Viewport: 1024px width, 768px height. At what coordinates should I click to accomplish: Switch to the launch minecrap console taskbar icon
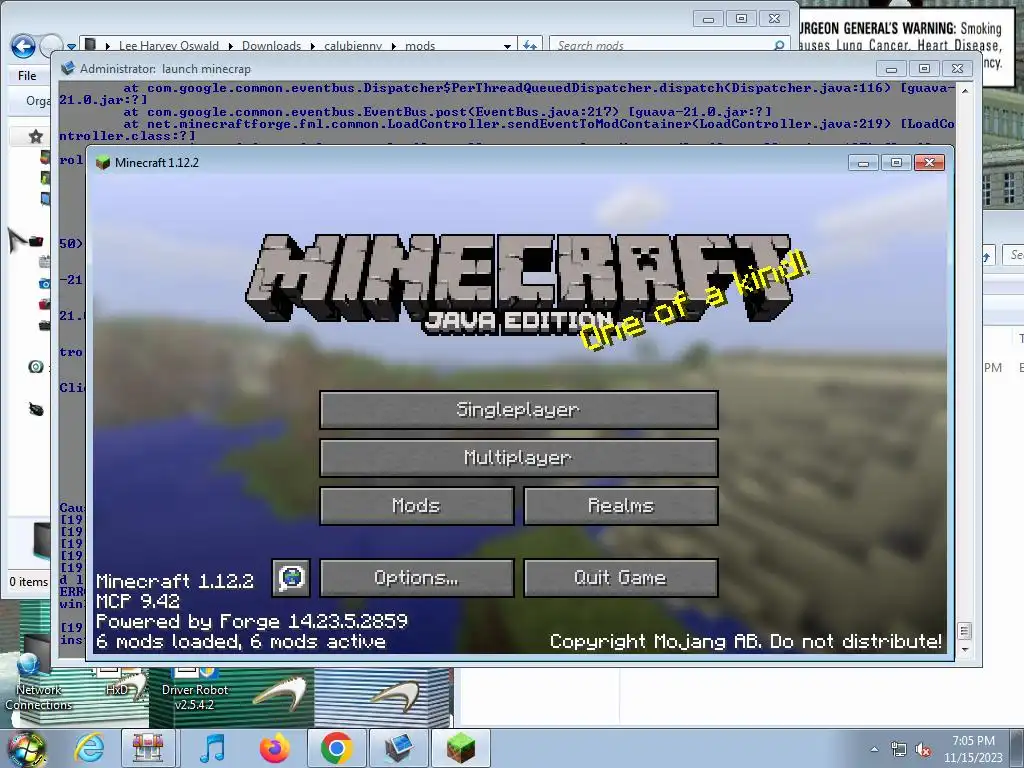[x=398, y=748]
